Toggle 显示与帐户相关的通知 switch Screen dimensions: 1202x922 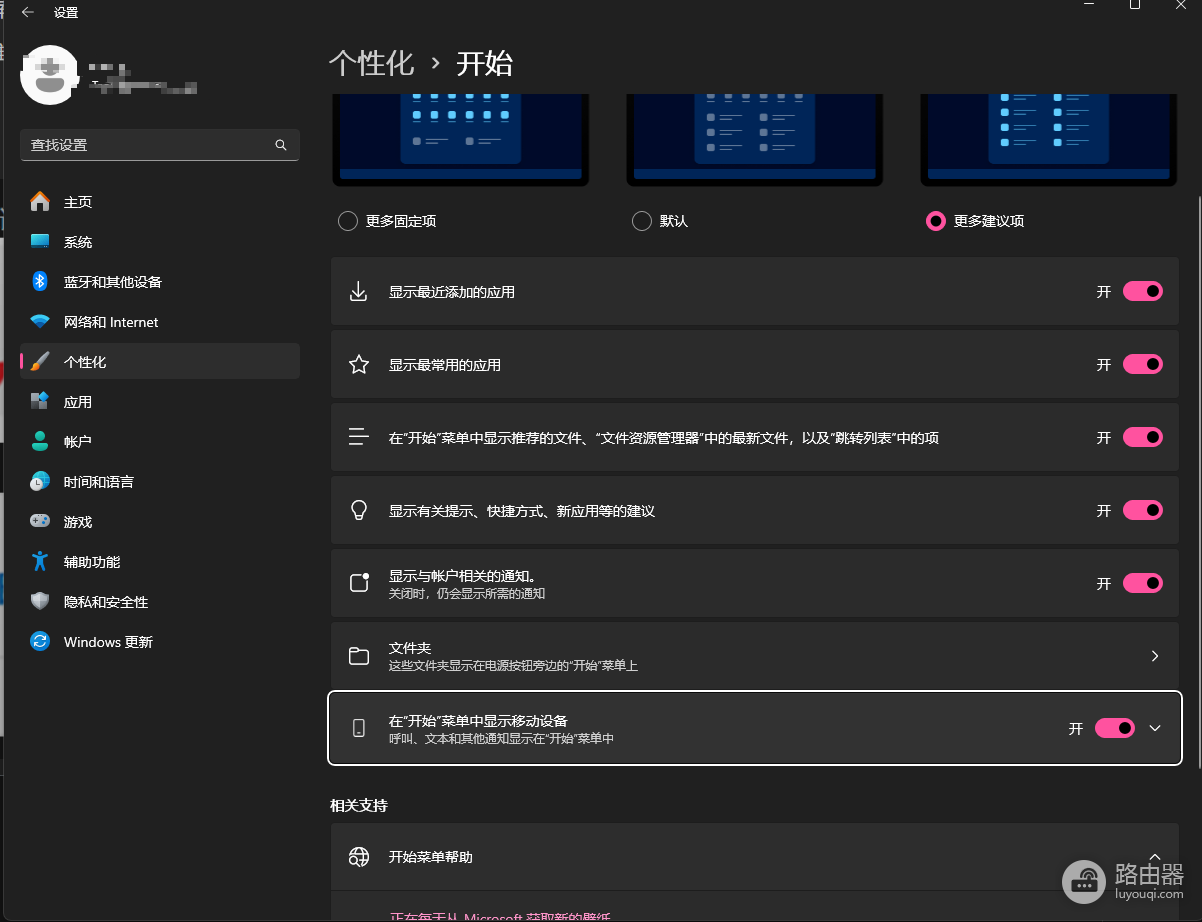(x=1142, y=583)
